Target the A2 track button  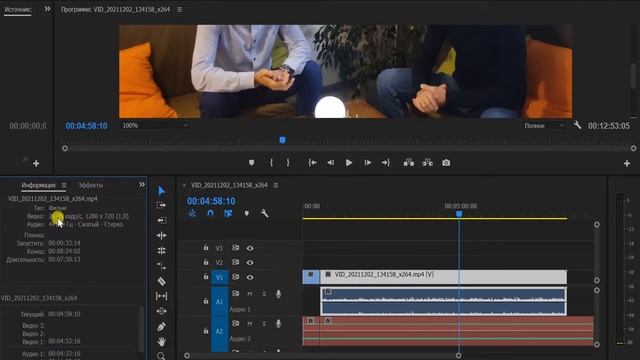(219, 331)
